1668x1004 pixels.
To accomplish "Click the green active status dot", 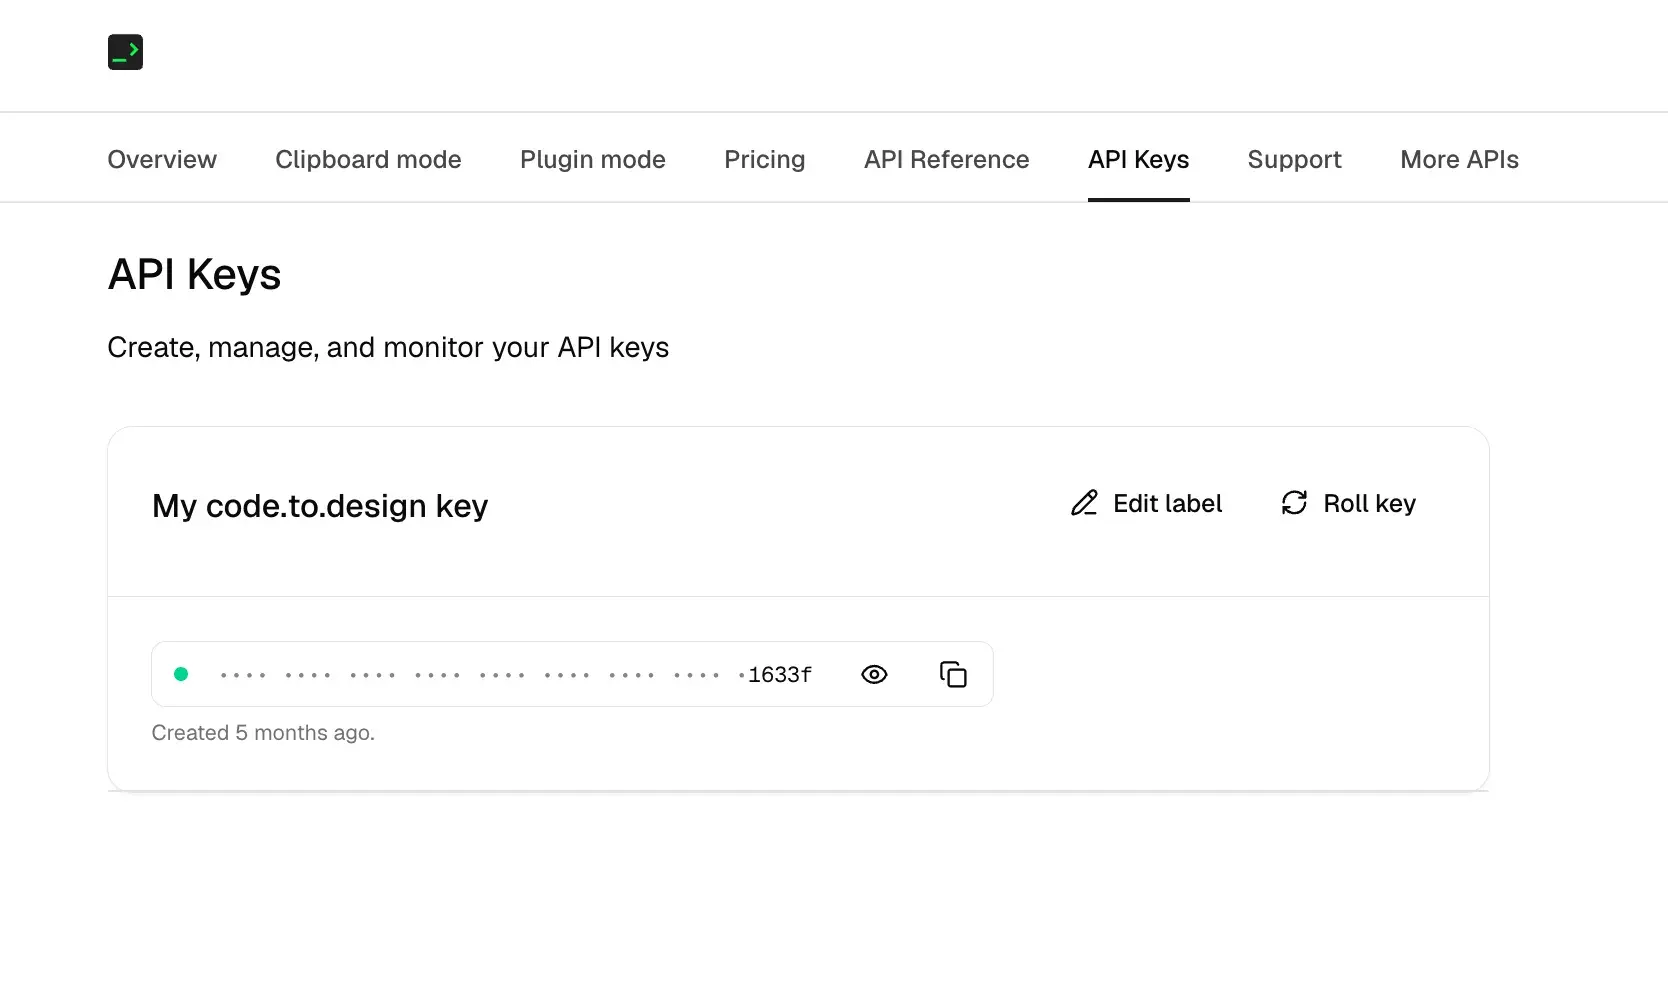I will (x=181, y=674).
